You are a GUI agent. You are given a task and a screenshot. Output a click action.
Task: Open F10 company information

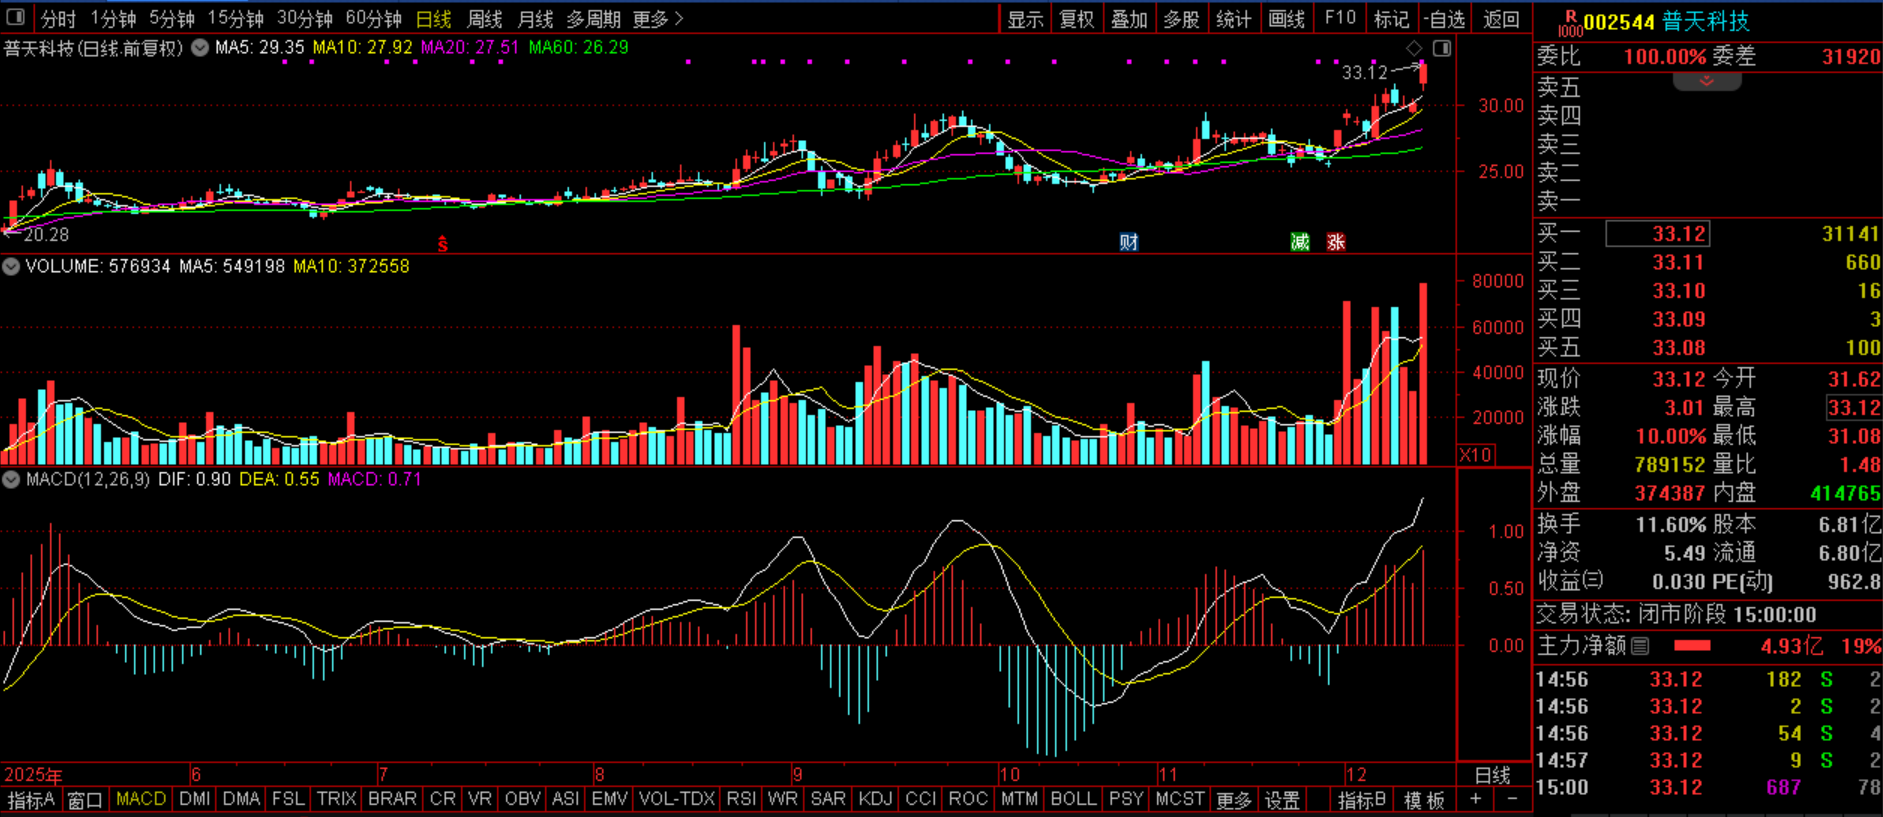(1340, 18)
